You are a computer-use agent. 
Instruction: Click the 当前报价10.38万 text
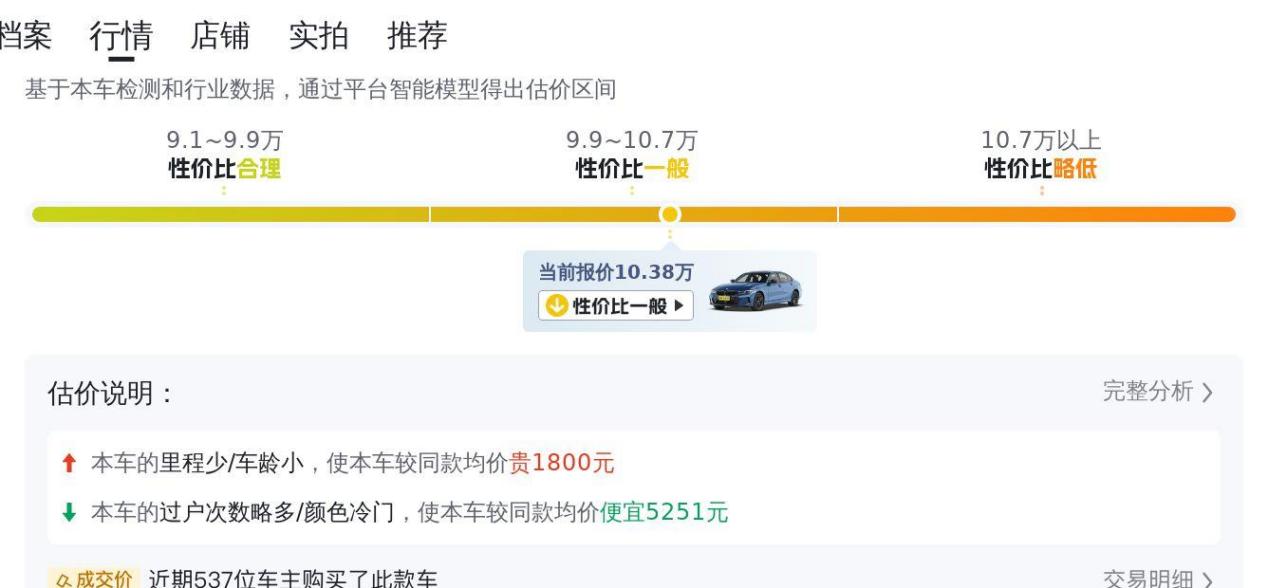tap(616, 272)
